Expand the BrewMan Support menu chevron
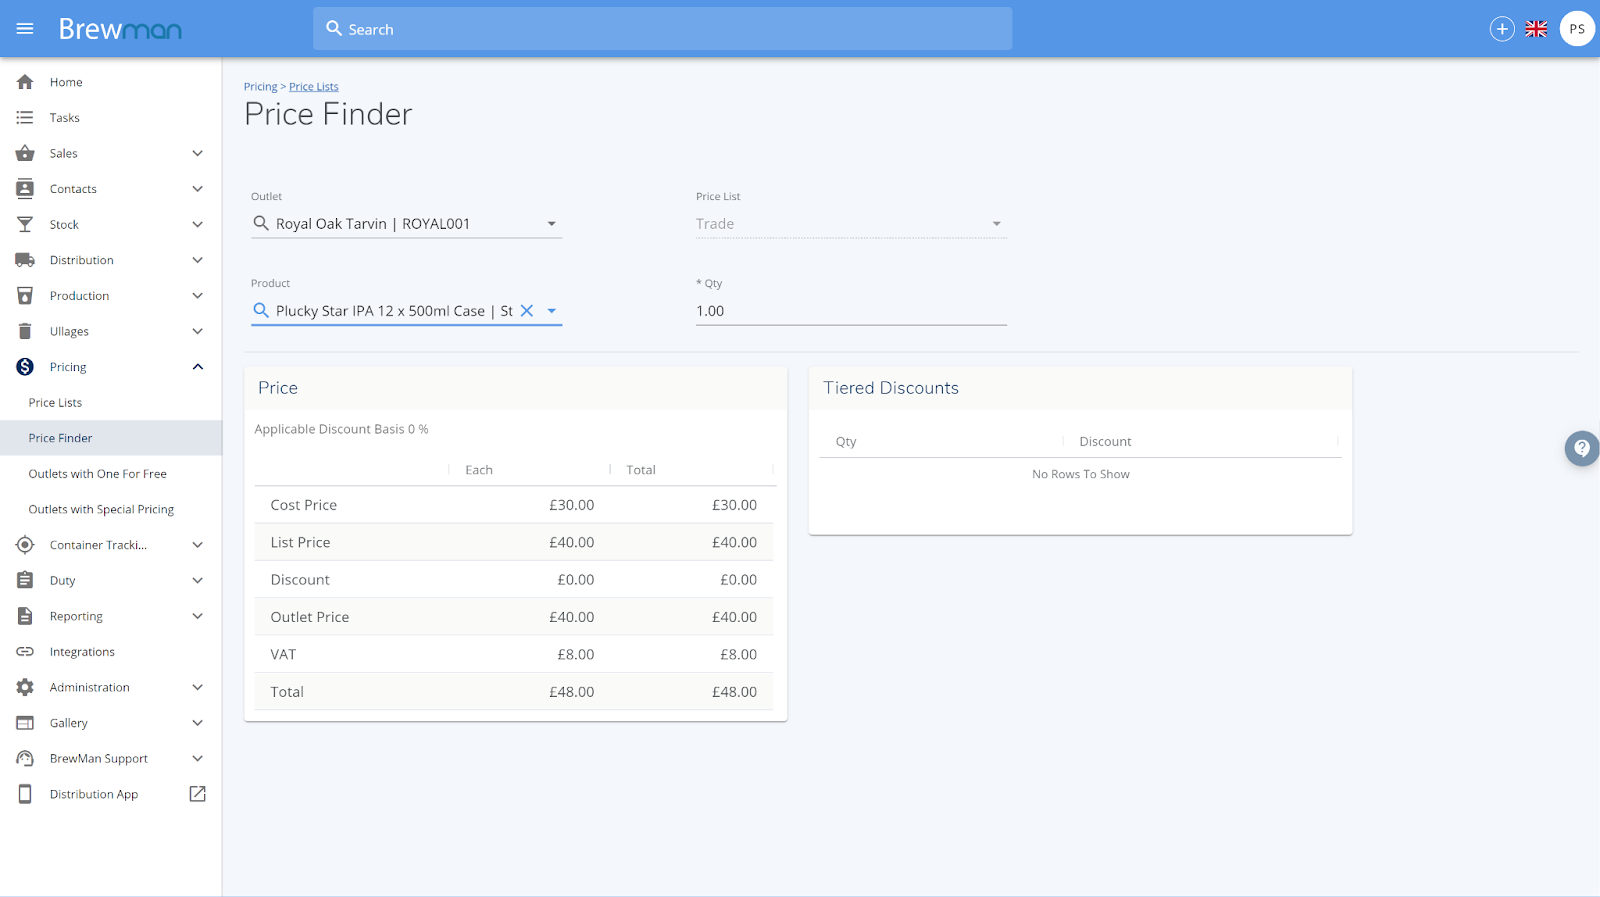The image size is (1600, 897). [198, 758]
